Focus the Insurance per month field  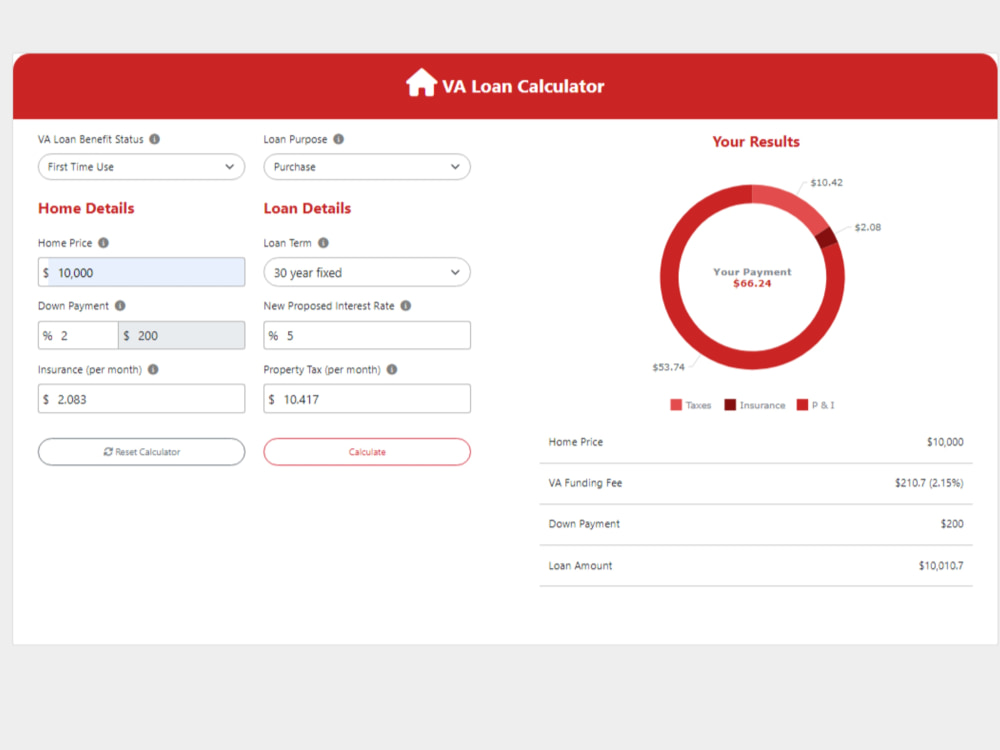(142, 399)
